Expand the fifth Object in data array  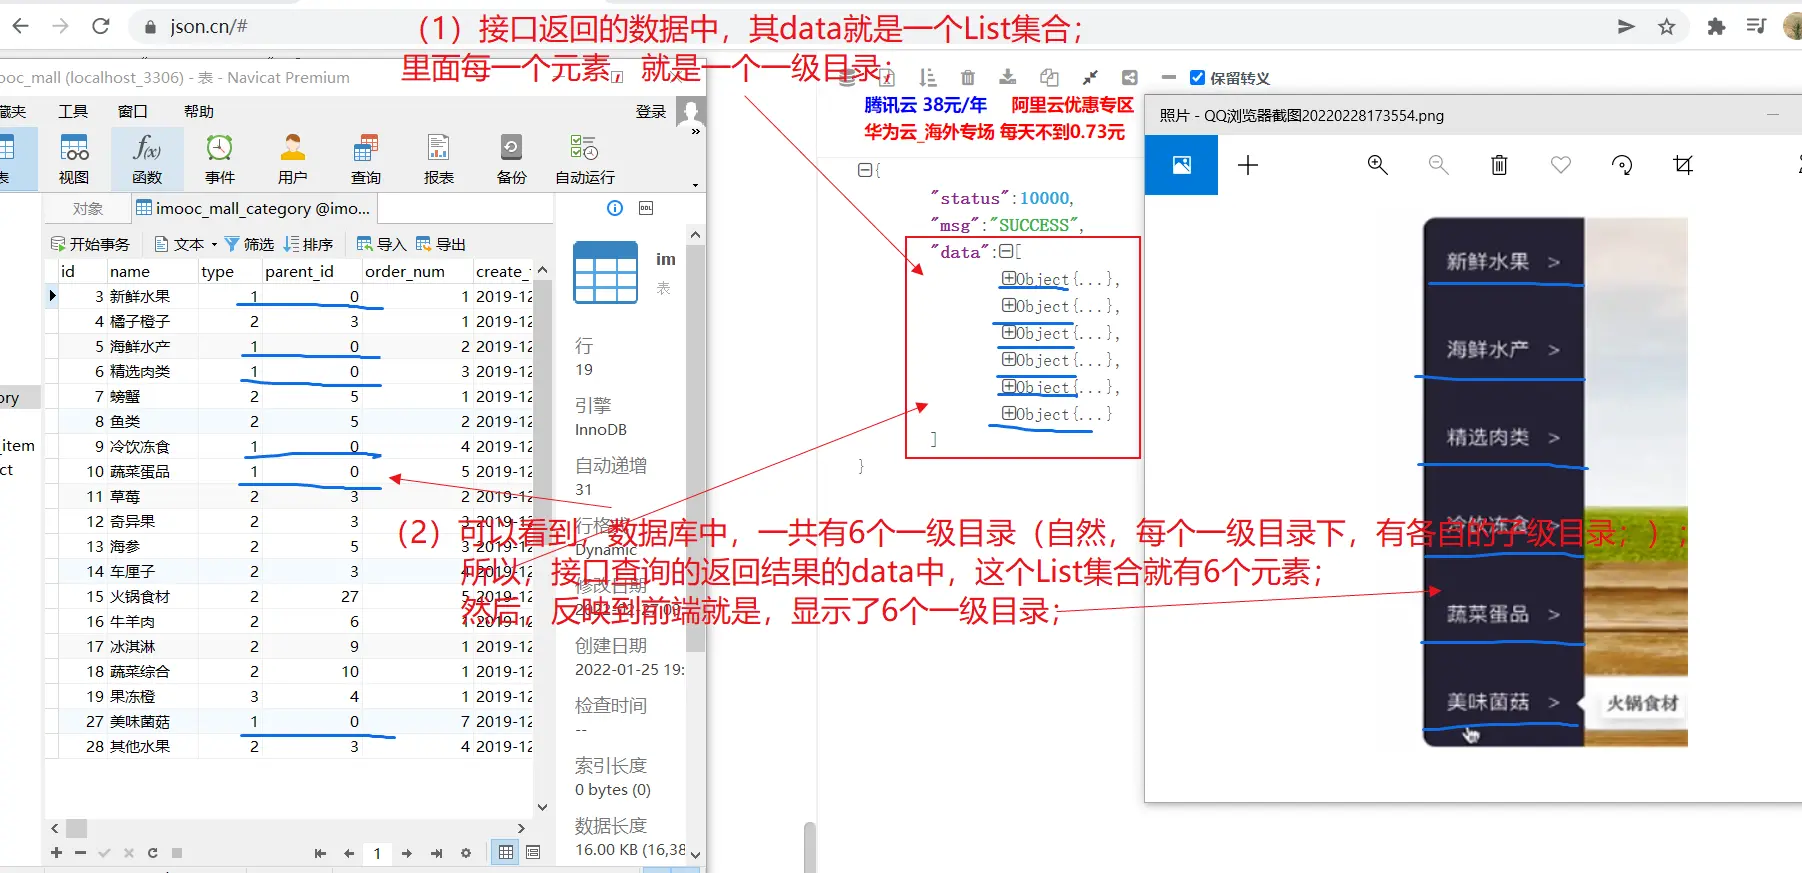[x=1009, y=386]
